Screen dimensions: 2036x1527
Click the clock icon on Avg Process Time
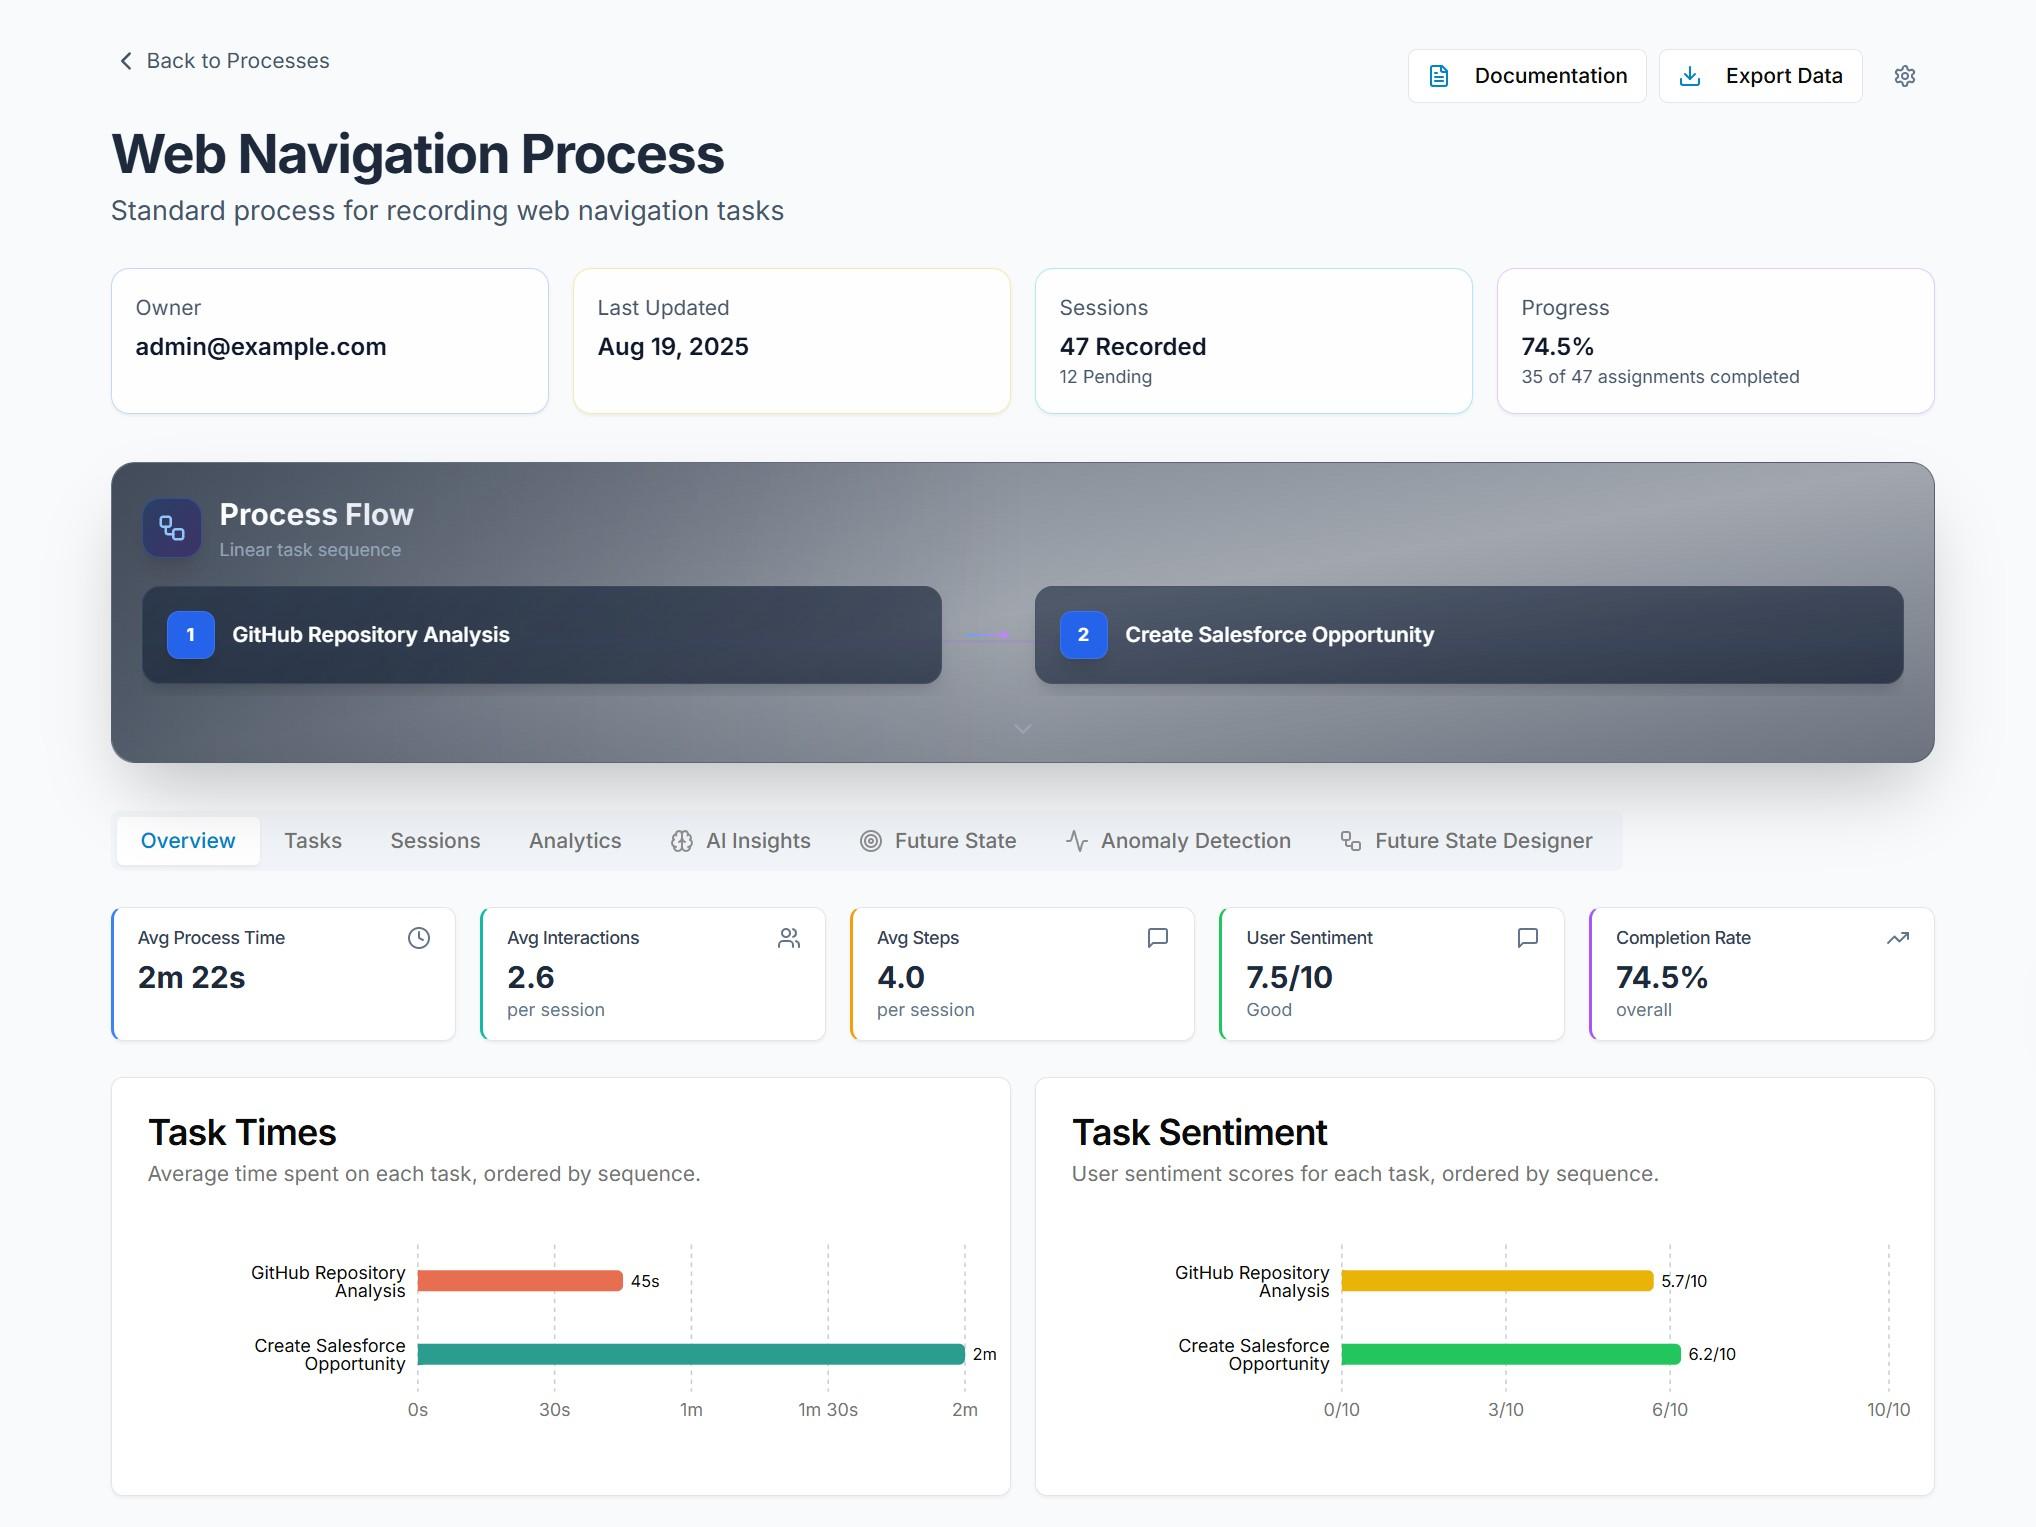419,938
